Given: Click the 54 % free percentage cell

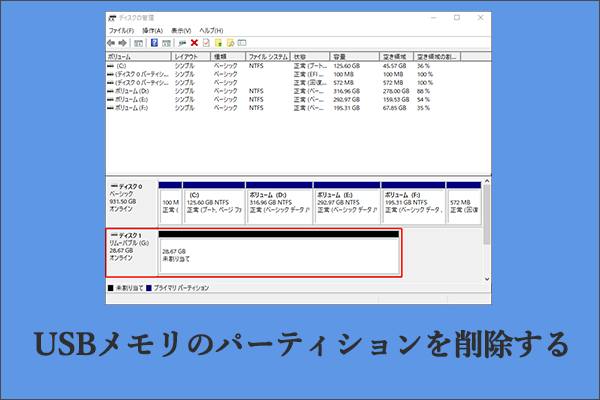Looking at the screenshot, I should [x=423, y=100].
